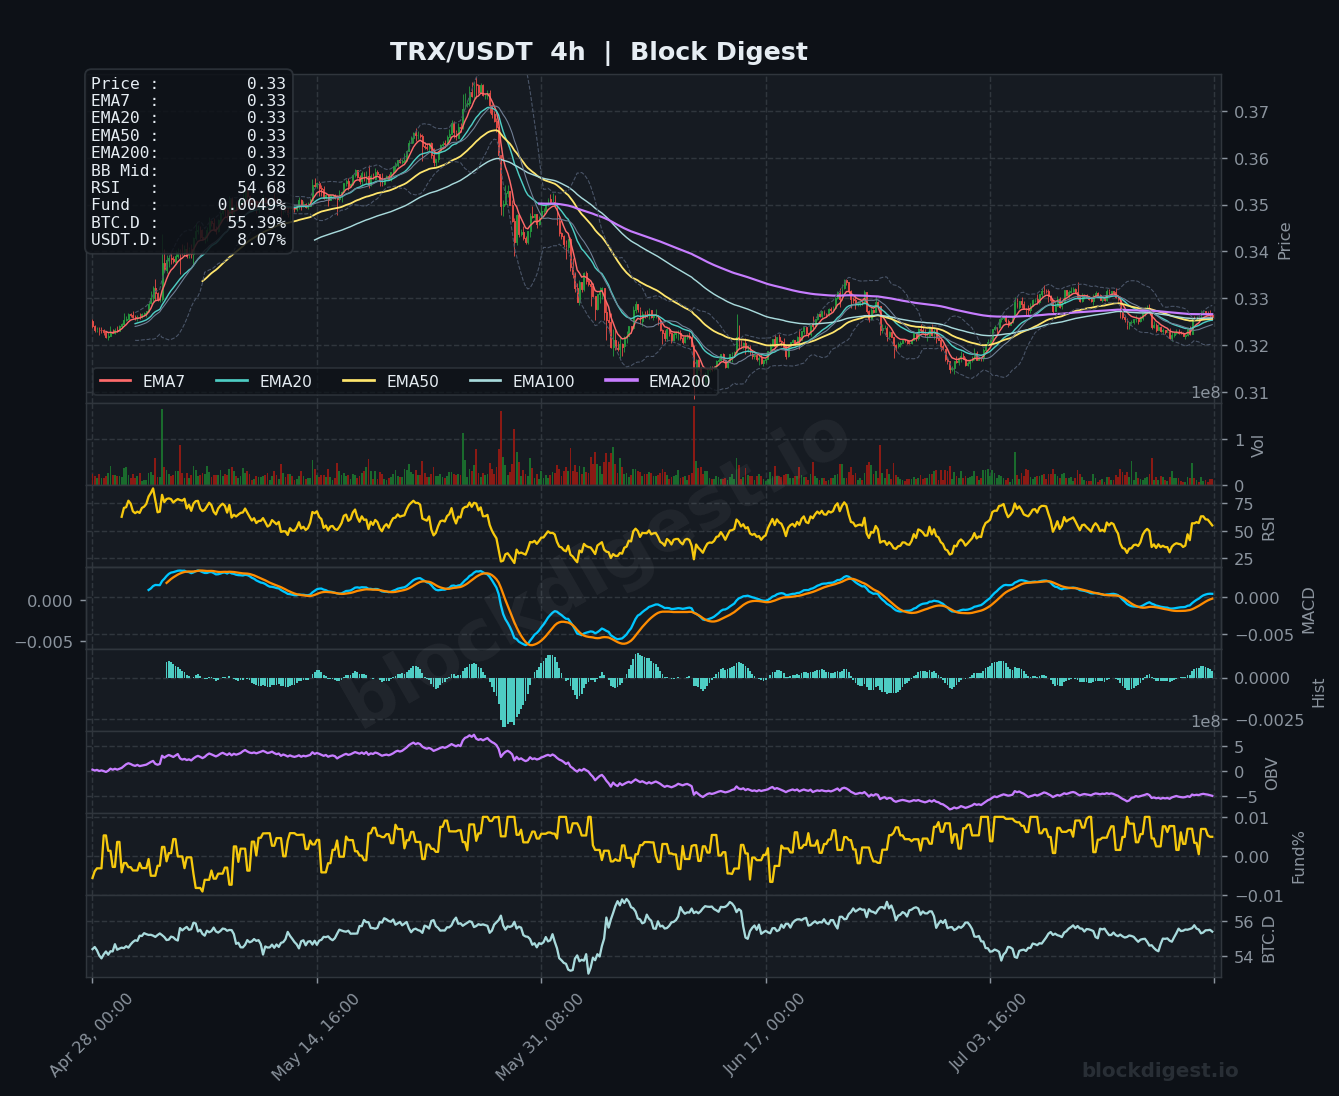Select the EMA200 row in stats box

click(188, 153)
